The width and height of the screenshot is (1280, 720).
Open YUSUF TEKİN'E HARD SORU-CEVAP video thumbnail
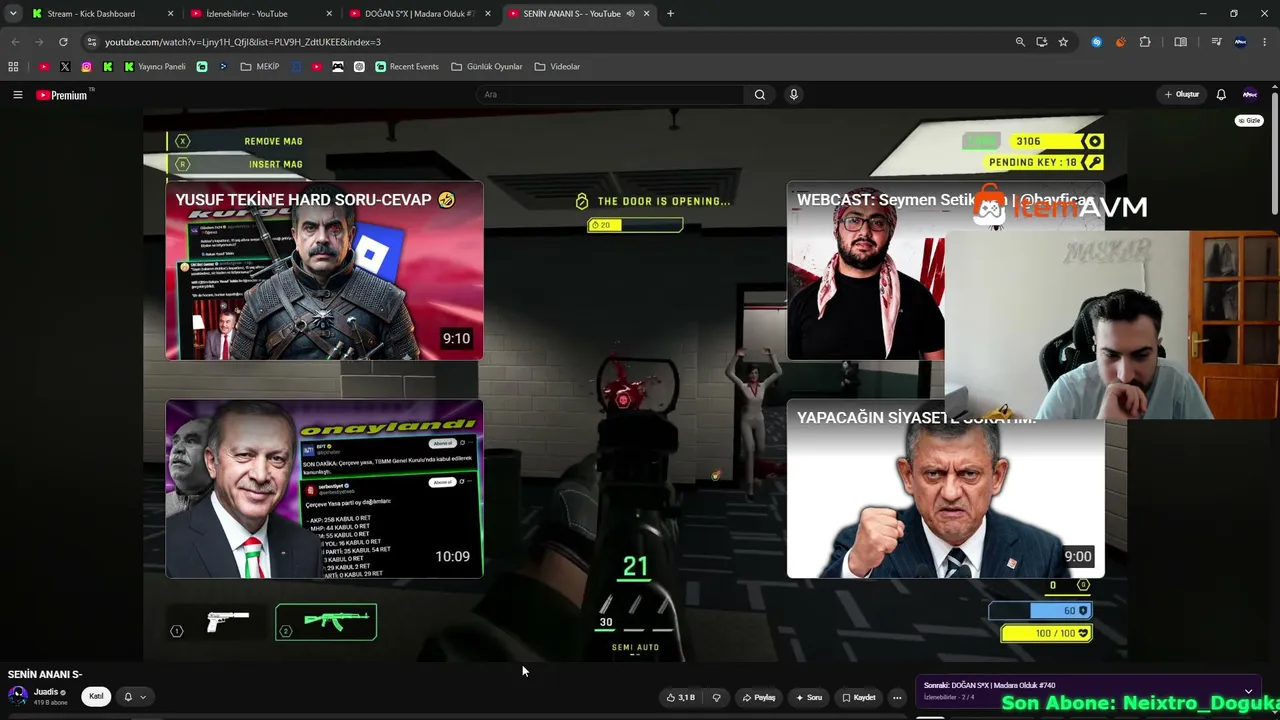click(x=324, y=270)
